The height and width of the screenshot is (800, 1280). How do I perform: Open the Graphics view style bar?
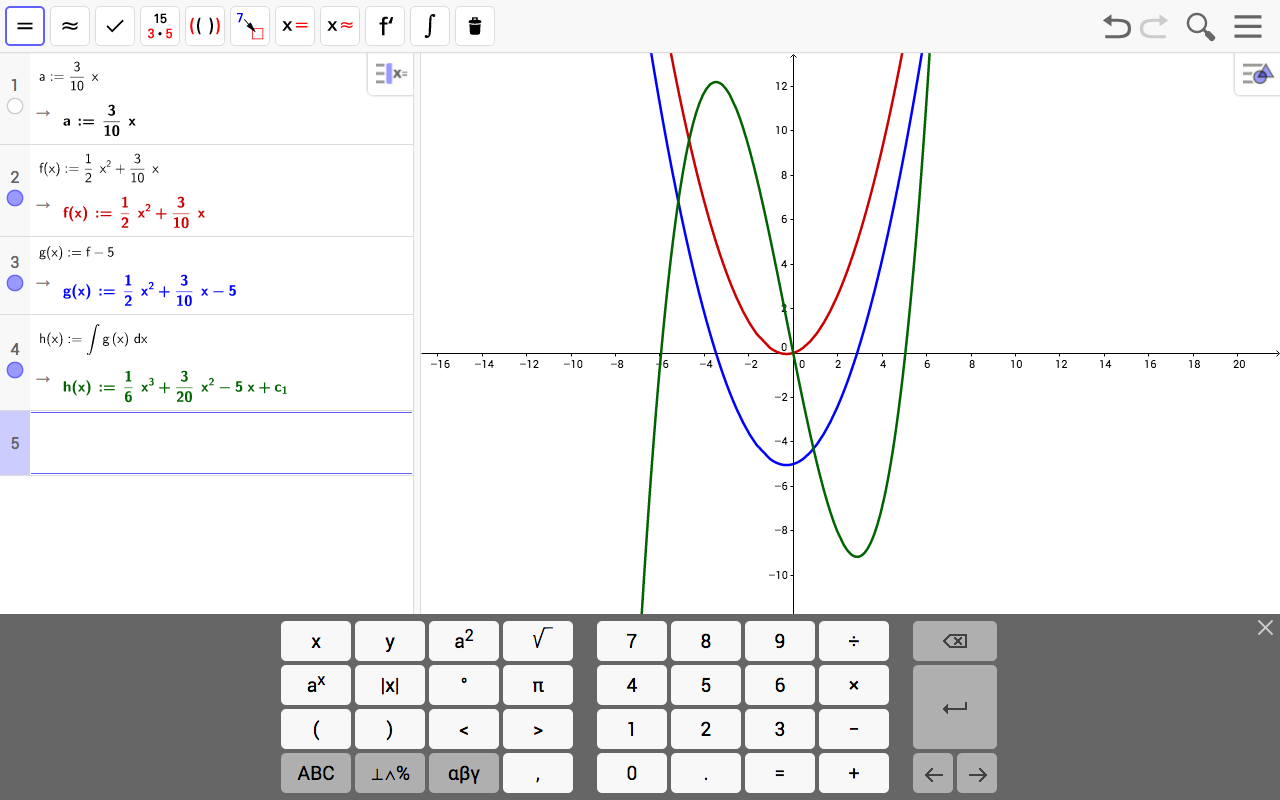coord(1257,74)
